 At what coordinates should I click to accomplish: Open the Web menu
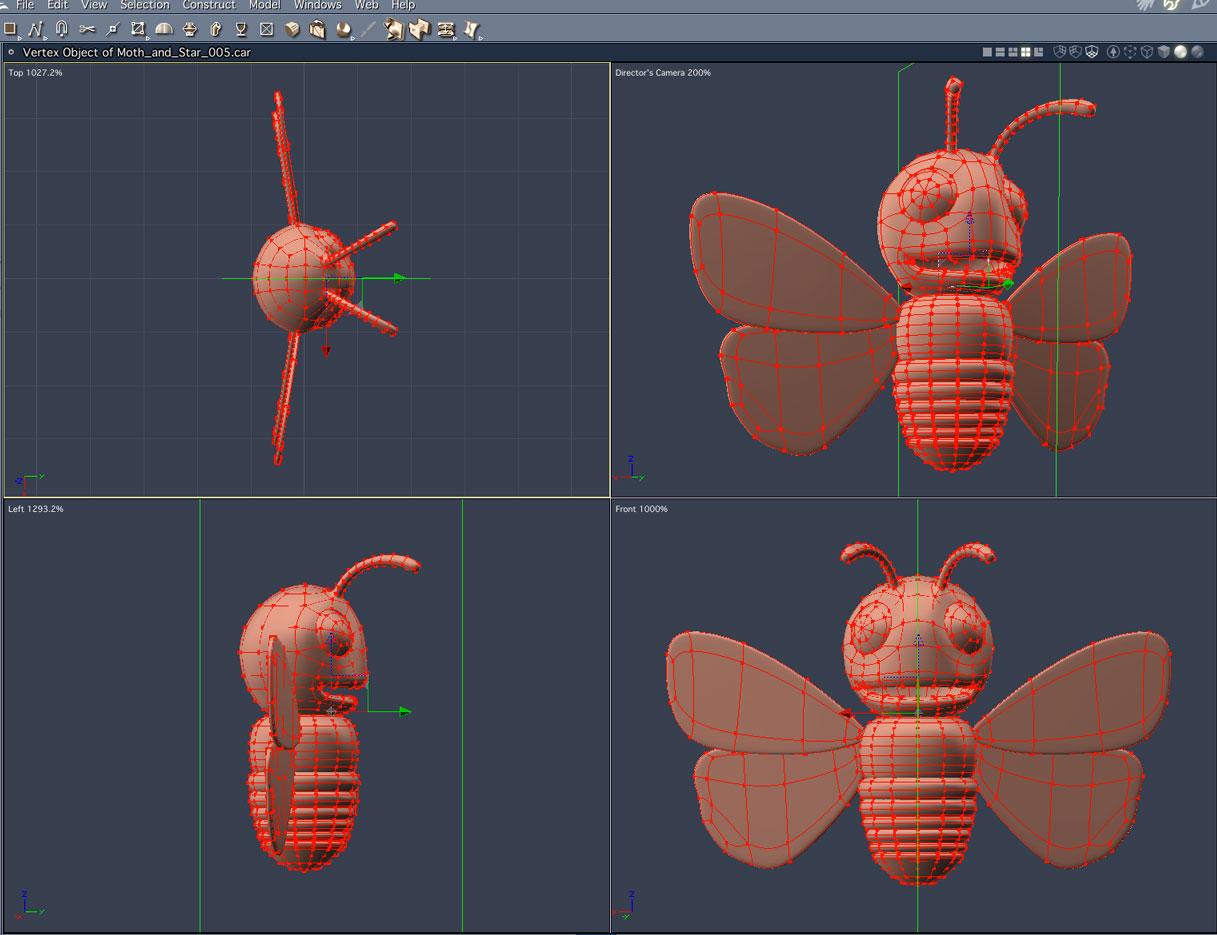coord(367,5)
